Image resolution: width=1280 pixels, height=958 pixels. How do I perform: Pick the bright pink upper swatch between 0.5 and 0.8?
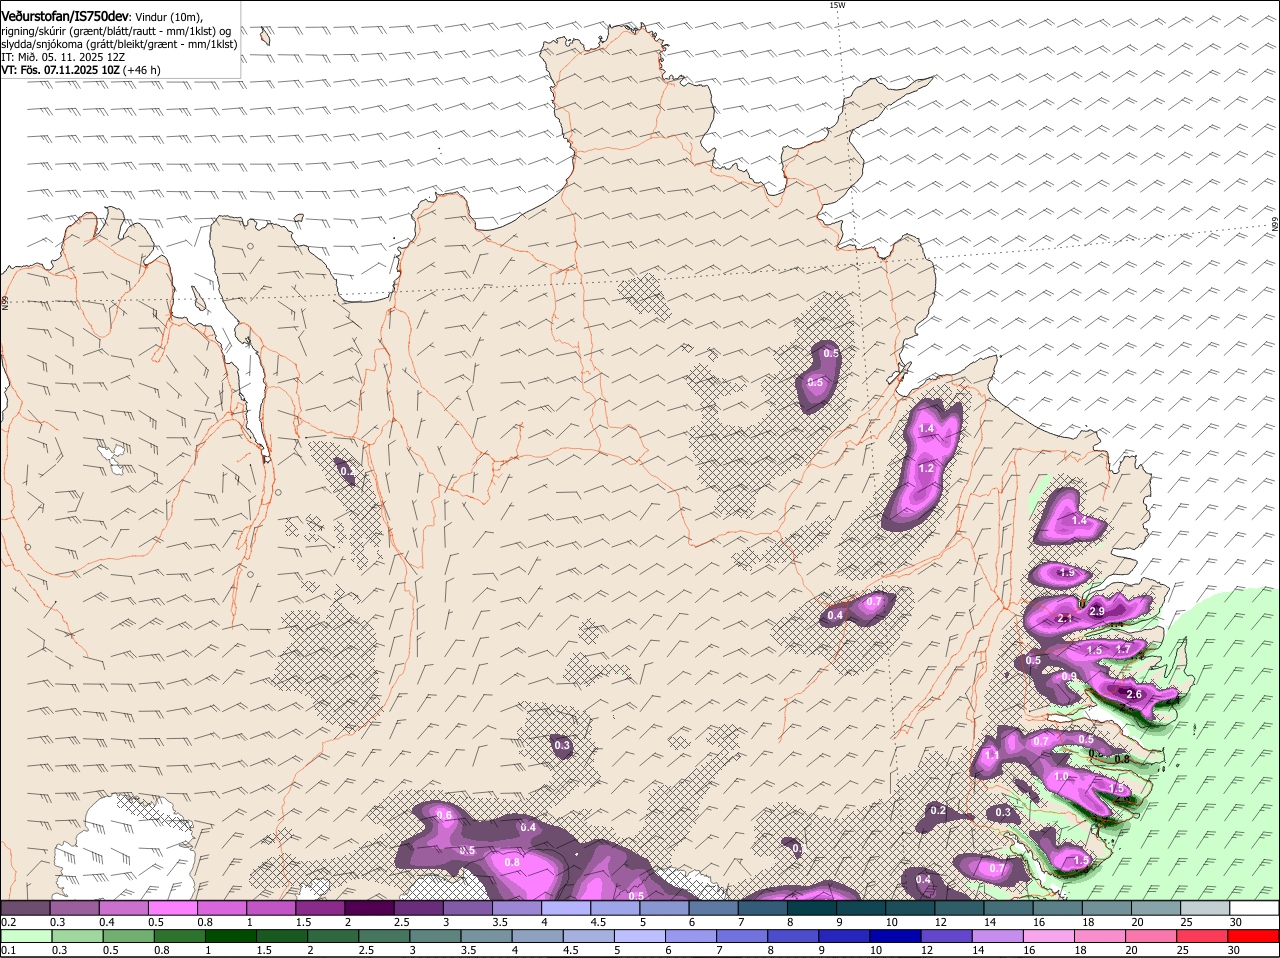[172, 907]
